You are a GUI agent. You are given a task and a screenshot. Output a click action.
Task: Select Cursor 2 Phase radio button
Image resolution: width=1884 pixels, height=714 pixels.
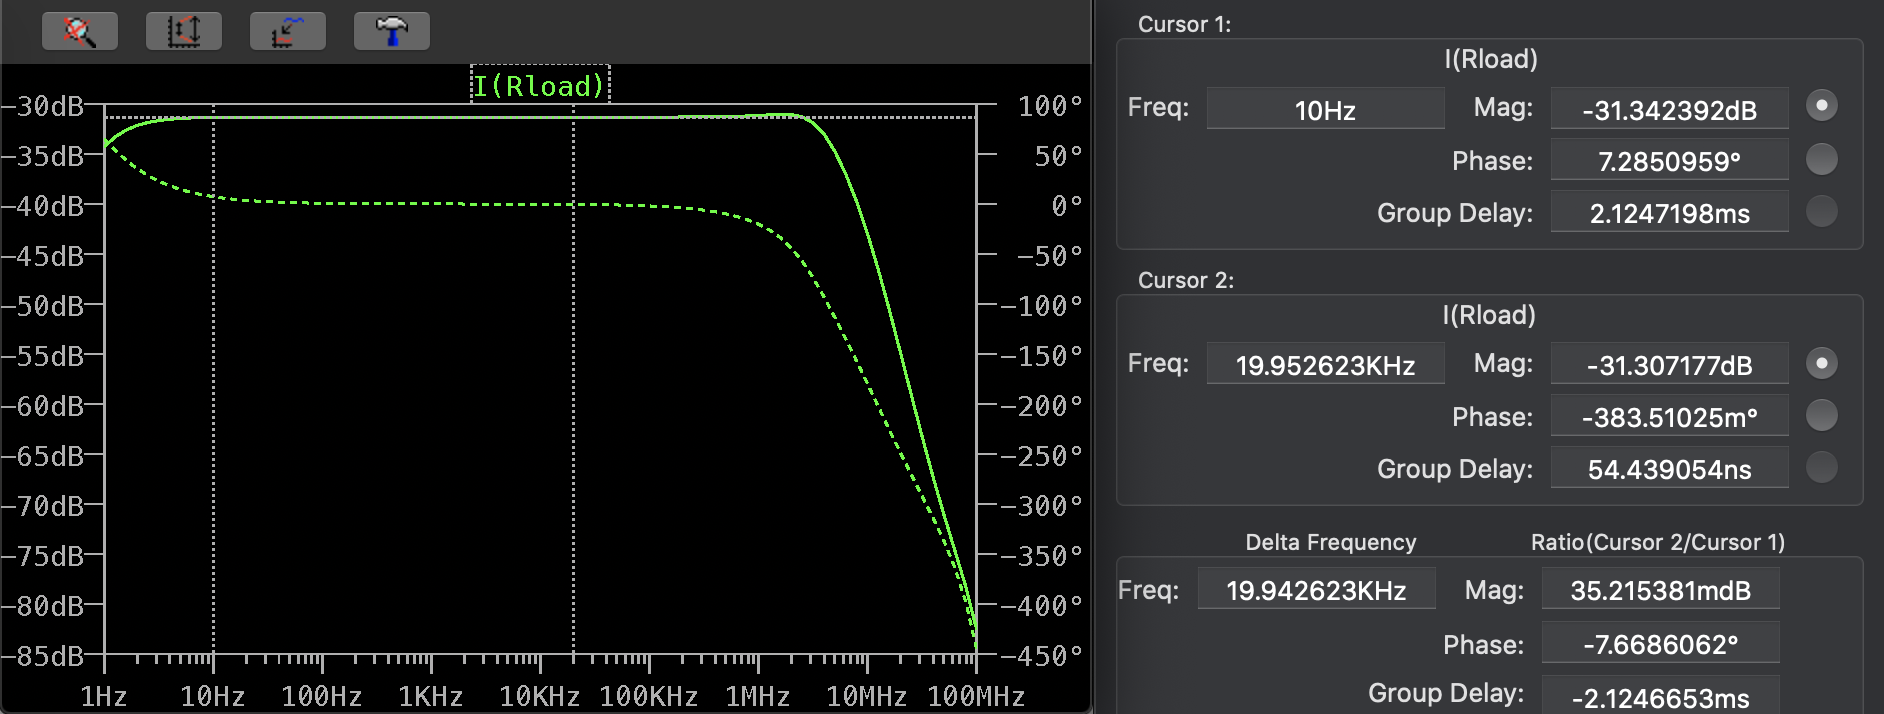click(x=1822, y=415)
